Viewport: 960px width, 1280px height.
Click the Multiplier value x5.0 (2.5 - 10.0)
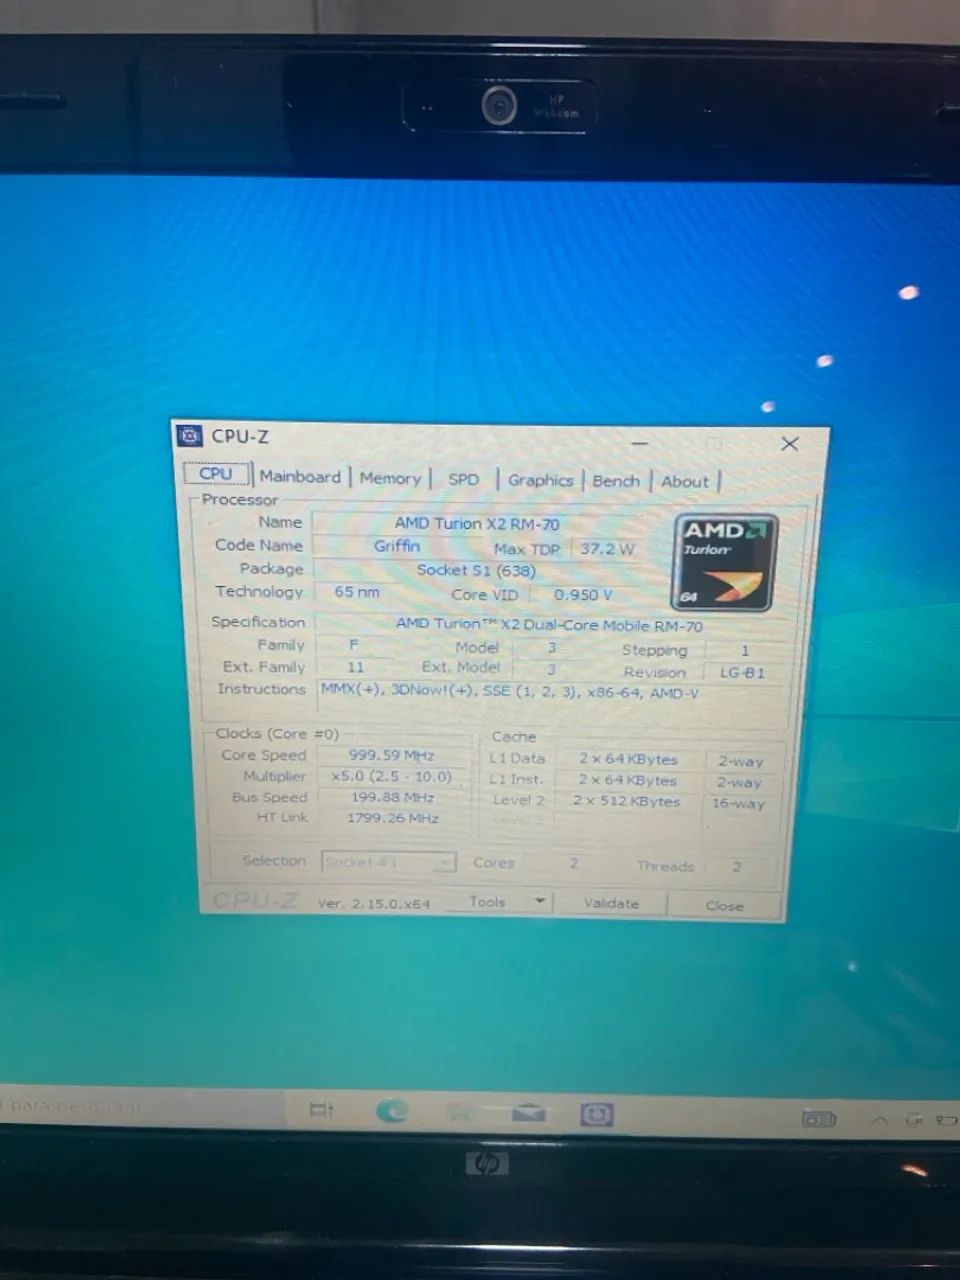tap(391, 777)
